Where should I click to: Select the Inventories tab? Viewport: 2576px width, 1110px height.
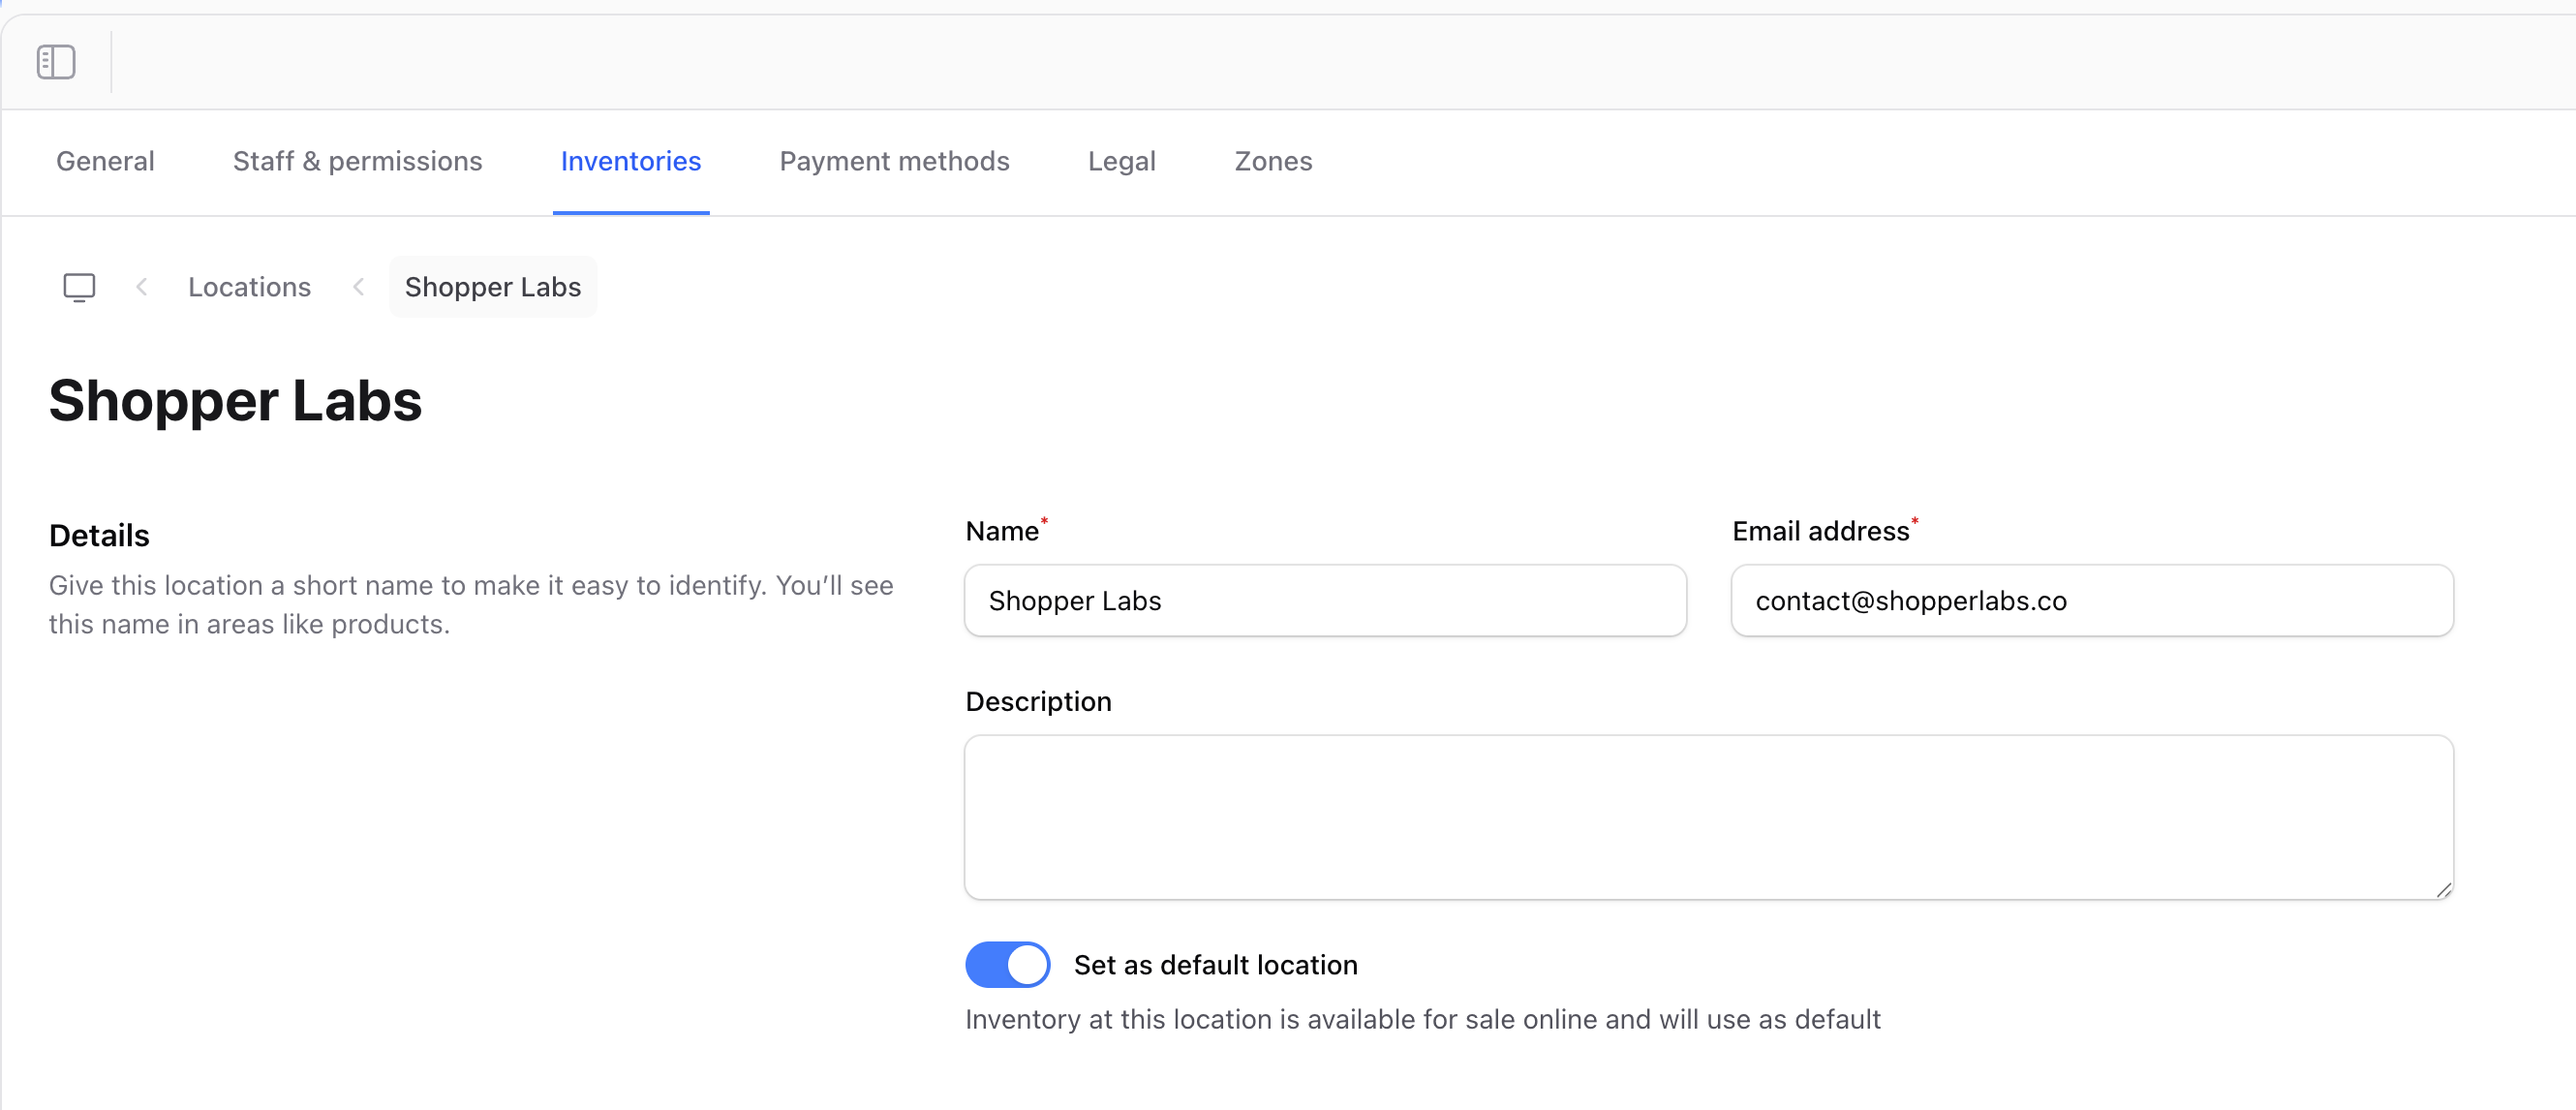630,161
